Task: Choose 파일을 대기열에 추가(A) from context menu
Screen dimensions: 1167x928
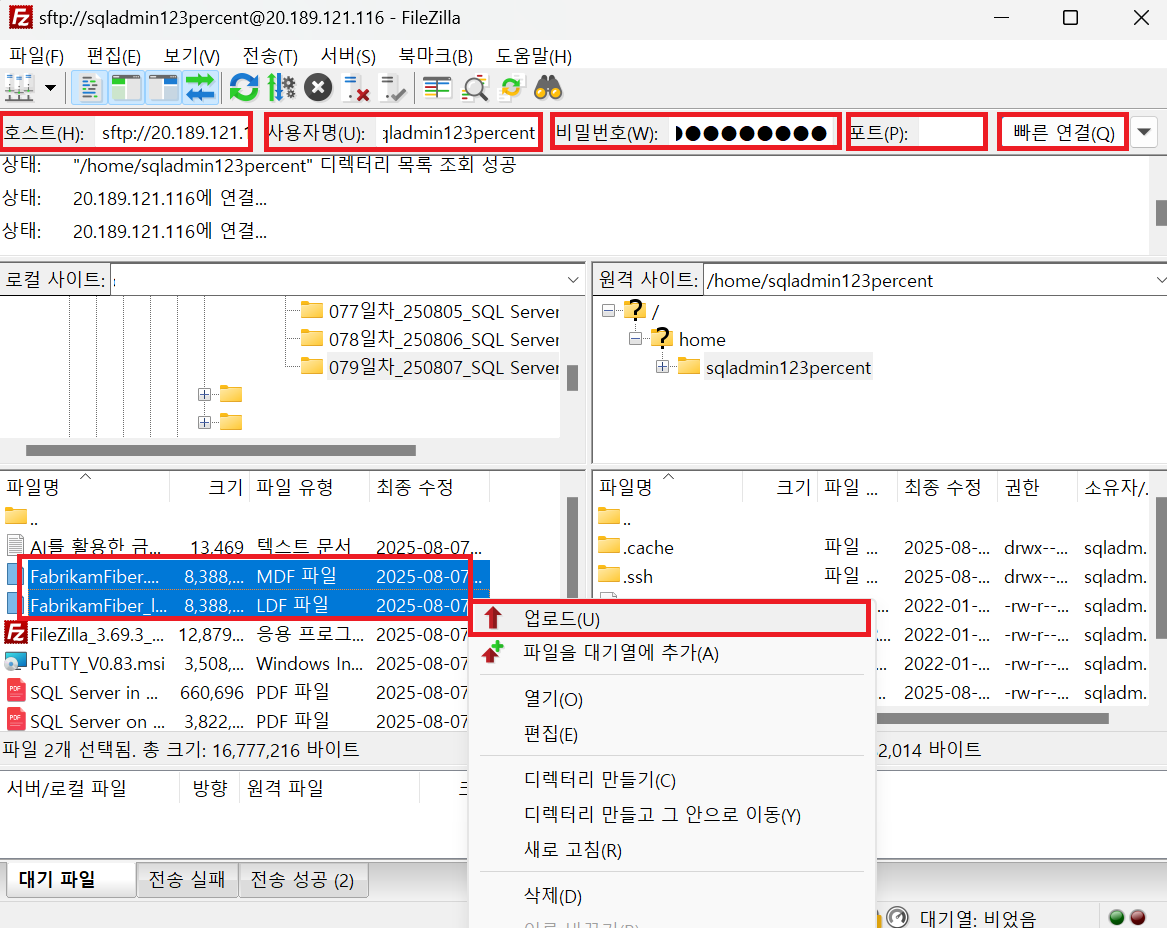Action: pyautogui.click(x=669, y=653)
